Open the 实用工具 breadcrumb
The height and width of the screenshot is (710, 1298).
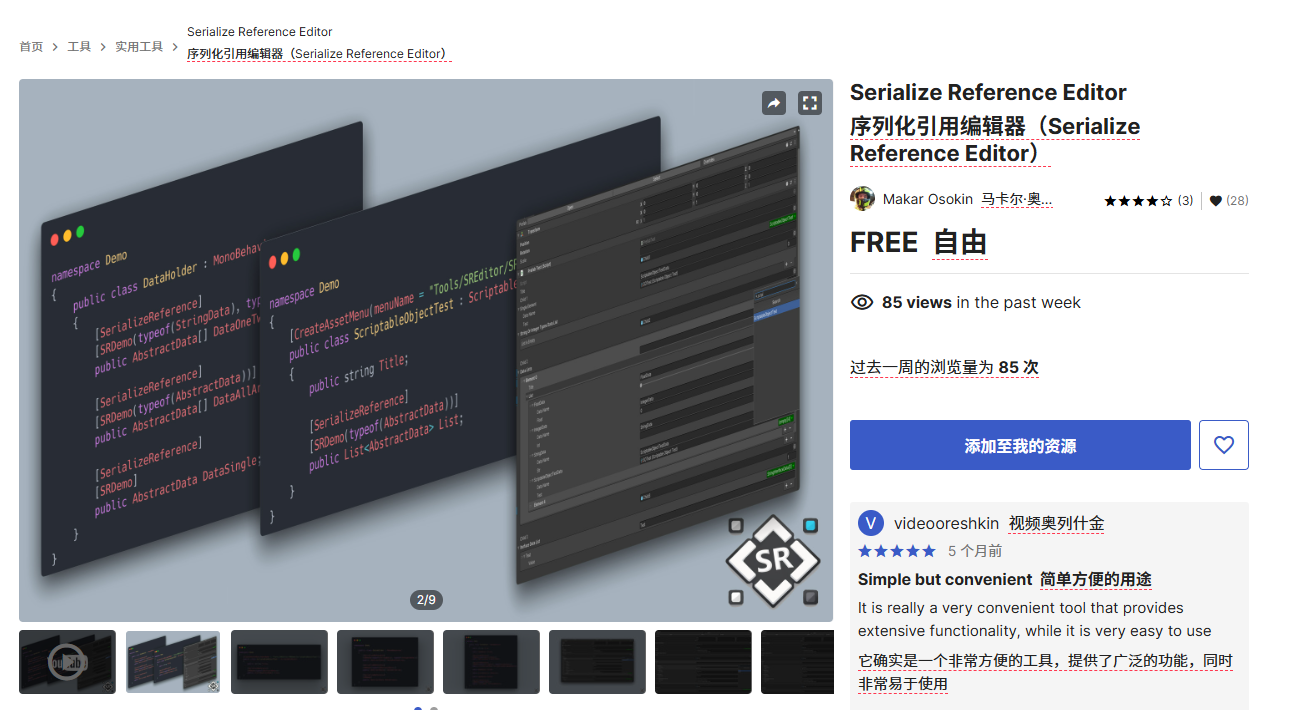[x=139, y=46]
